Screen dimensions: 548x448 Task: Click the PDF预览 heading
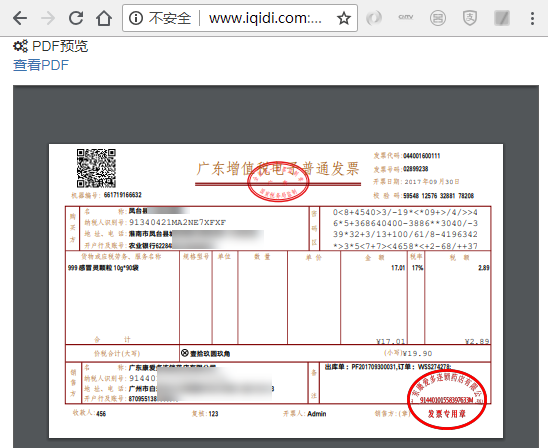point(60,46)
